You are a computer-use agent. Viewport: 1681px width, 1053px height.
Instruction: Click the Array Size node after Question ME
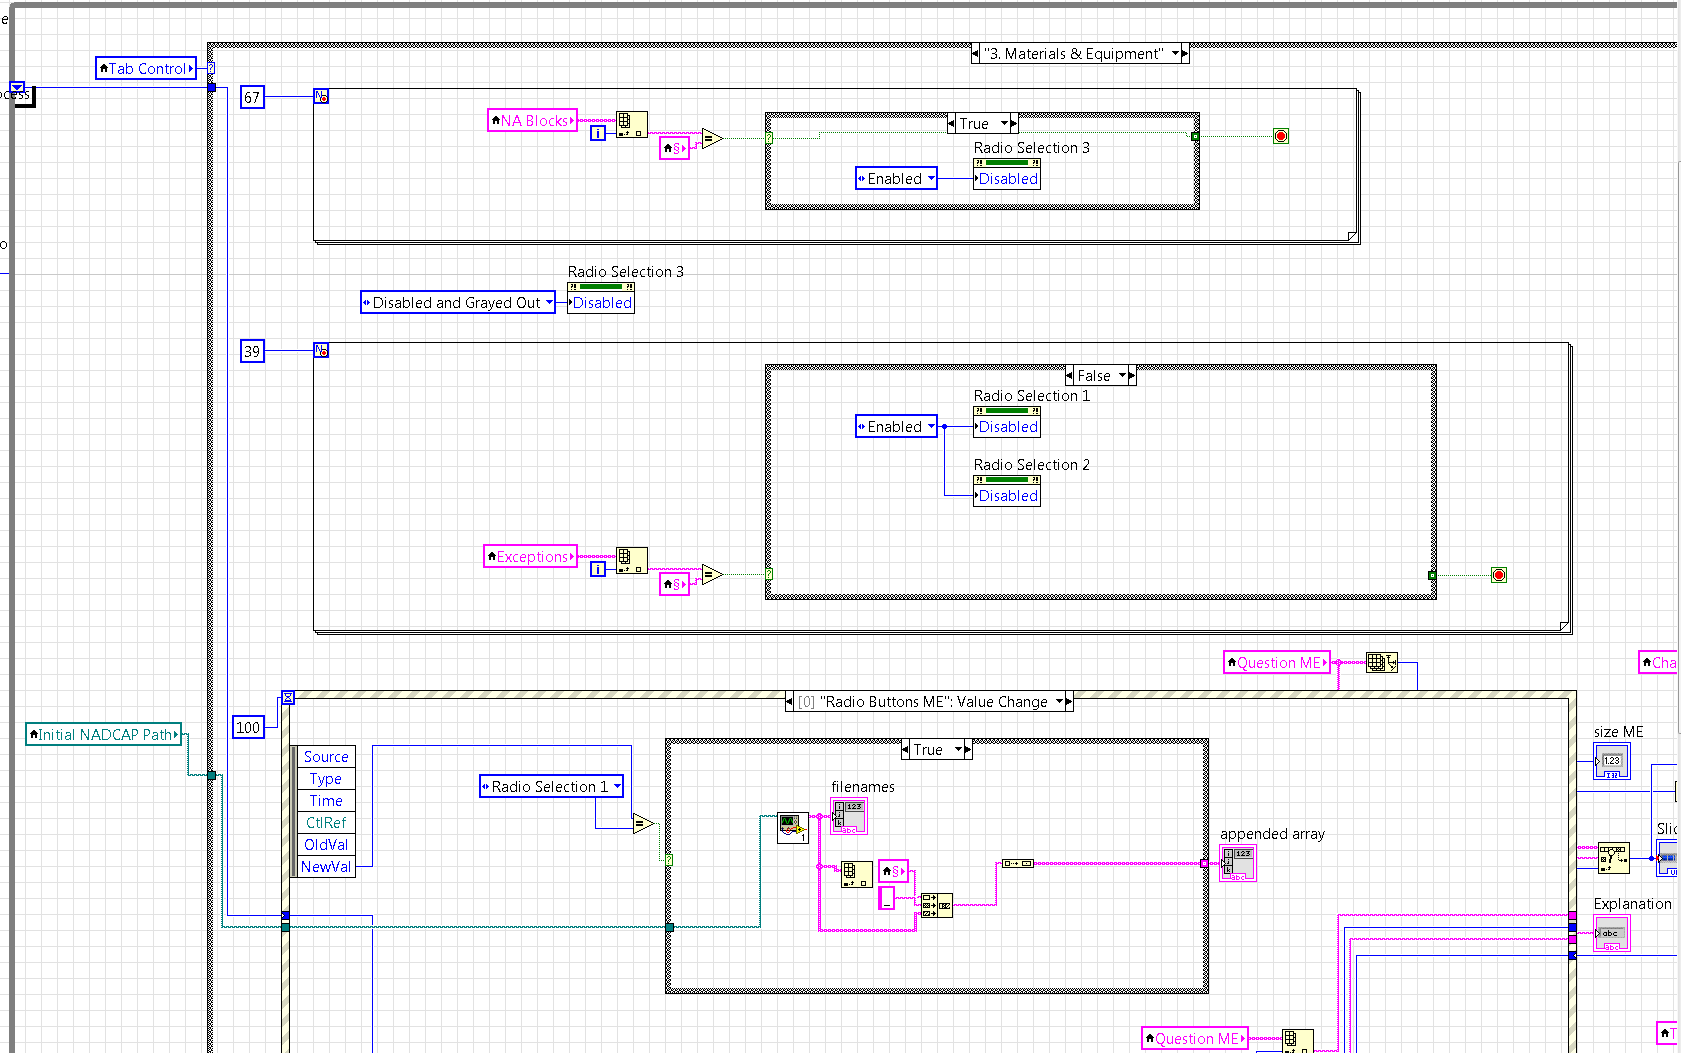[1381, 662]
